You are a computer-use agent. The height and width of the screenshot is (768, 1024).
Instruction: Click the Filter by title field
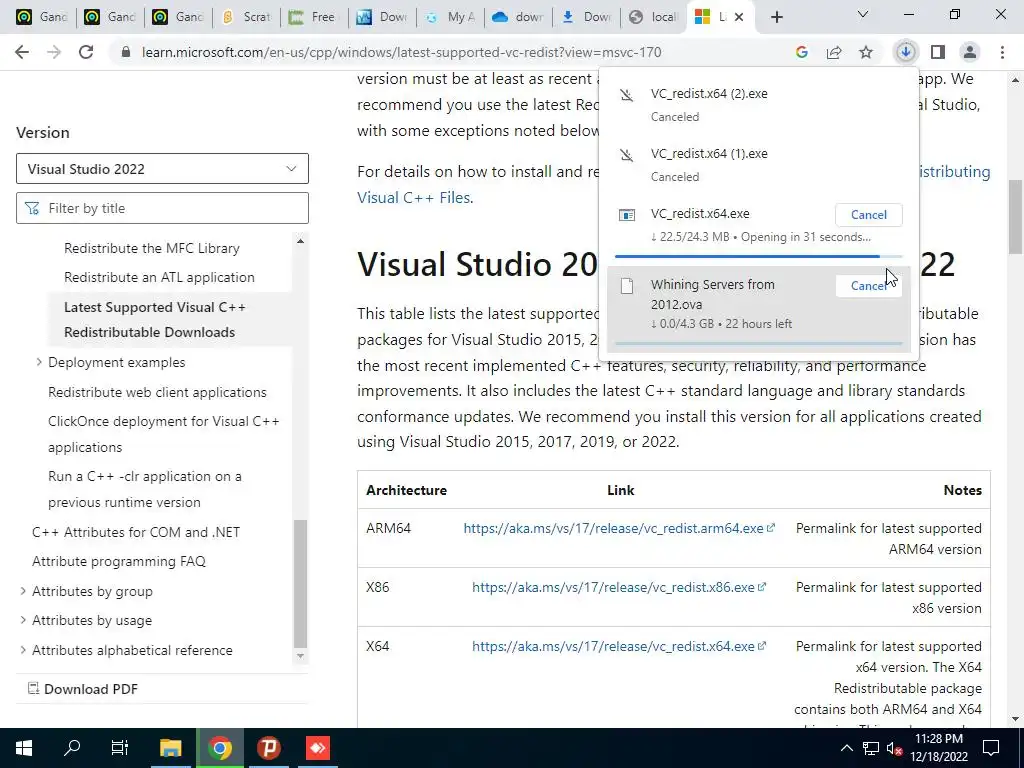coord(162,208)
